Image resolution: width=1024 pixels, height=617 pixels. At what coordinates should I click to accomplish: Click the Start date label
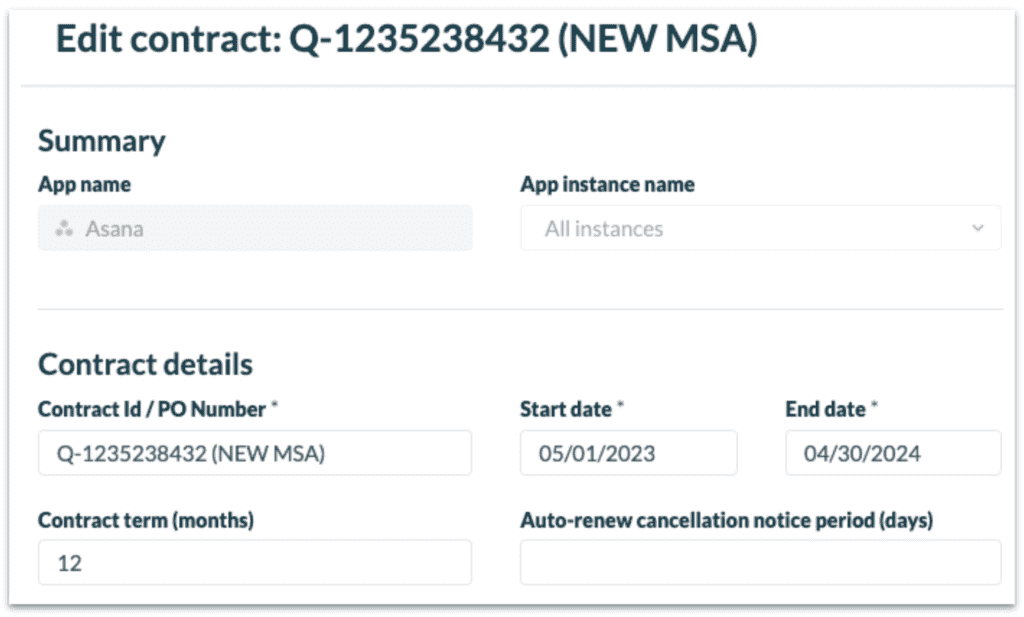[x=566, y=409]
